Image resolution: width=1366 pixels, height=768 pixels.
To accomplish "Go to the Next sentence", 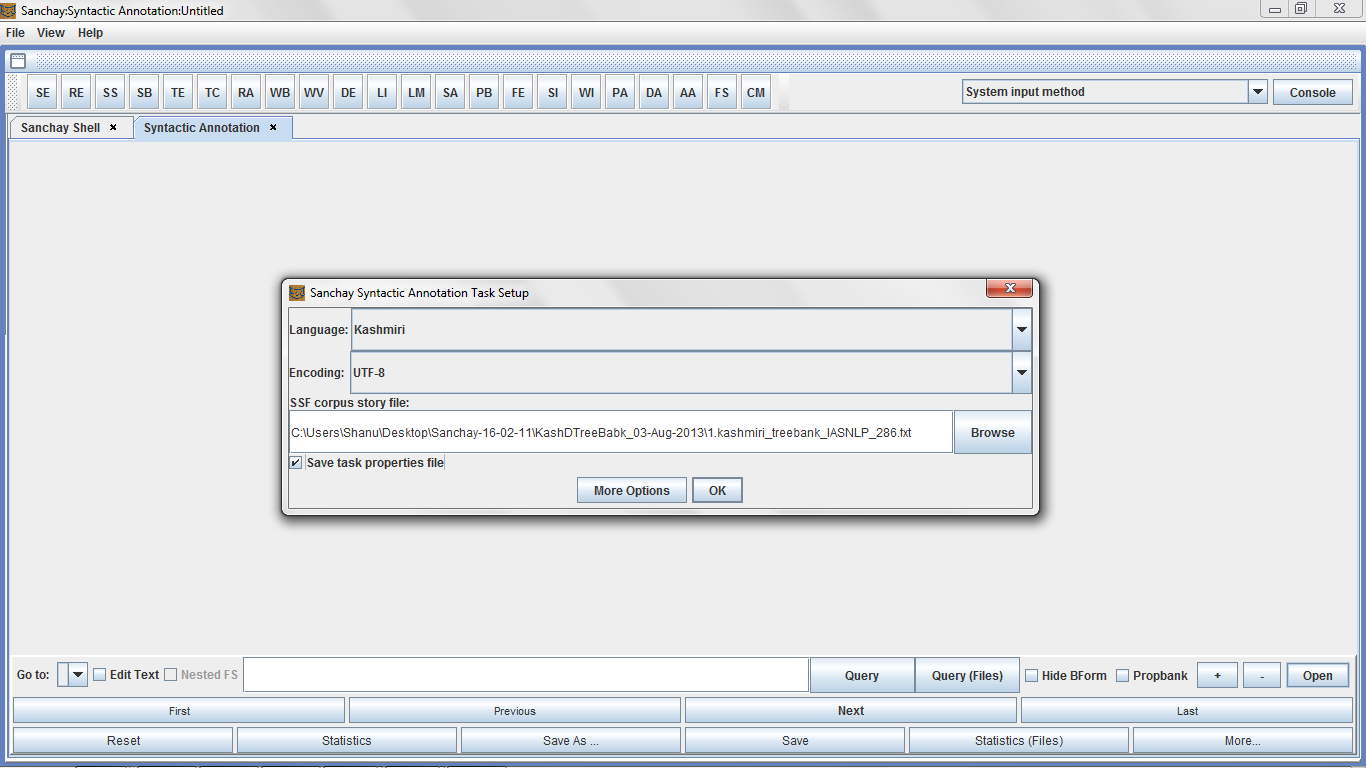I will [x=851, y=711].
